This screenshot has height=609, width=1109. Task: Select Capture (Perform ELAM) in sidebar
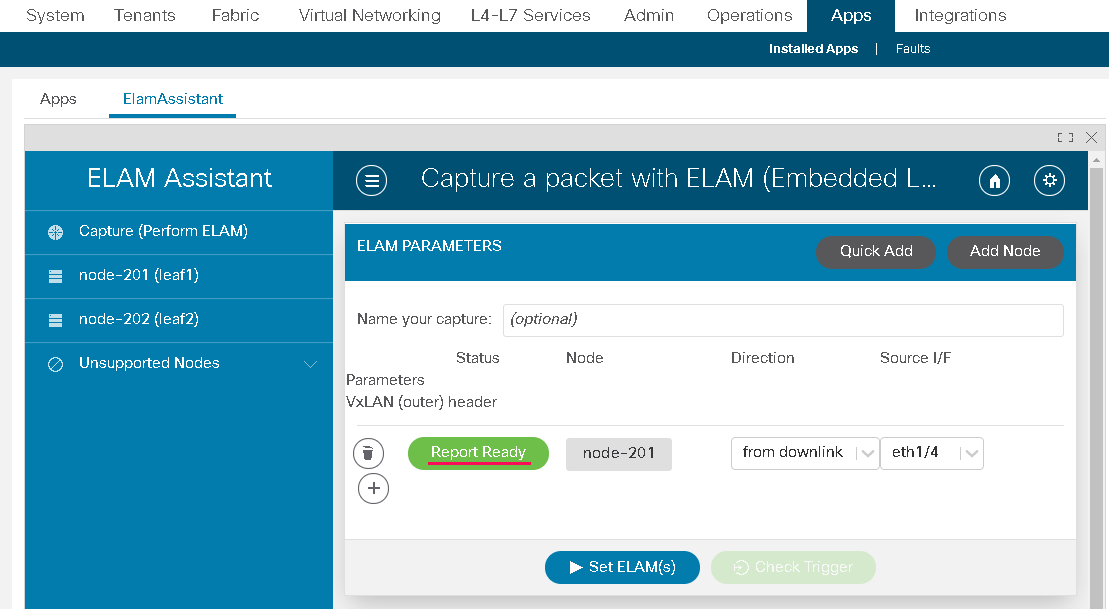pos(179,232)
